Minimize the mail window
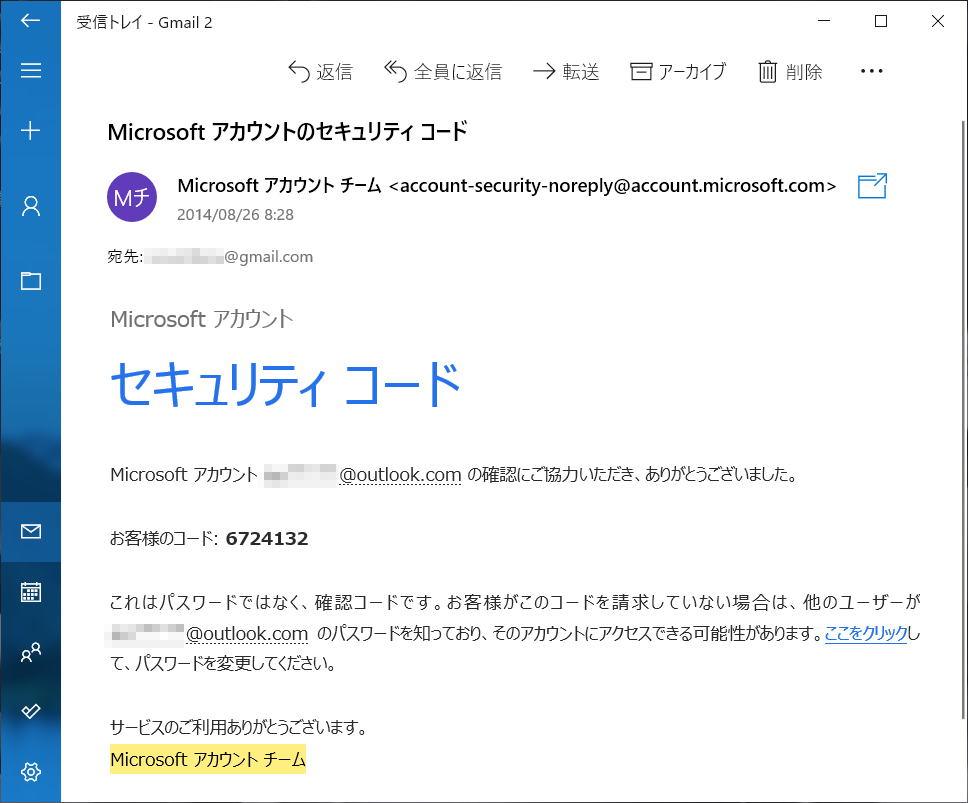968x803 pixels. (824, 21)
